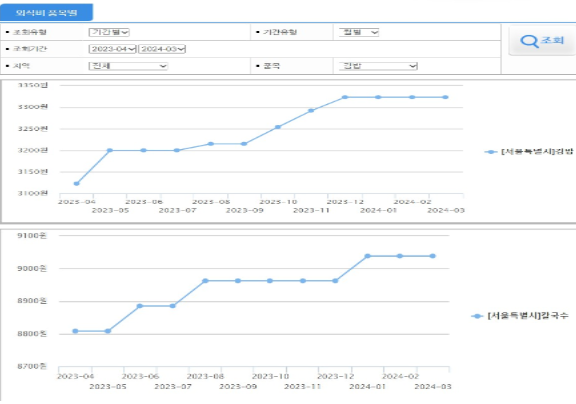This screenshot has height=404, width=576.
Task: Click the magnifier icon in the 조회 button
Action: pyautogui.click(x=529, y=41)
